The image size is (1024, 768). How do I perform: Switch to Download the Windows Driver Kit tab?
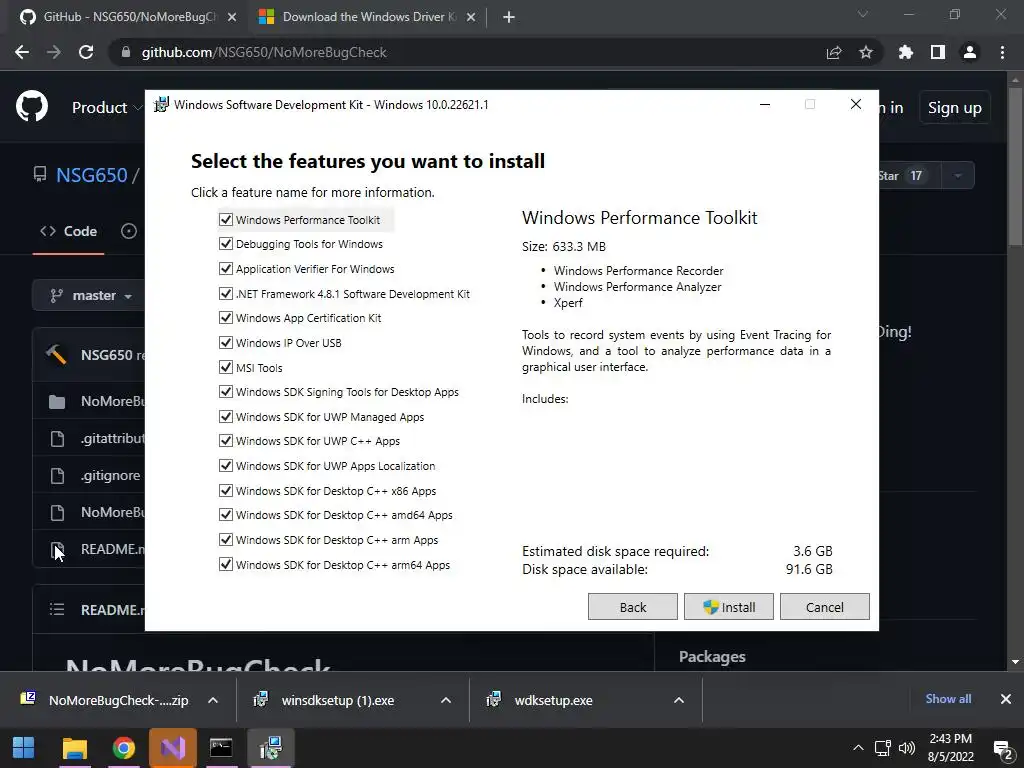368,17
